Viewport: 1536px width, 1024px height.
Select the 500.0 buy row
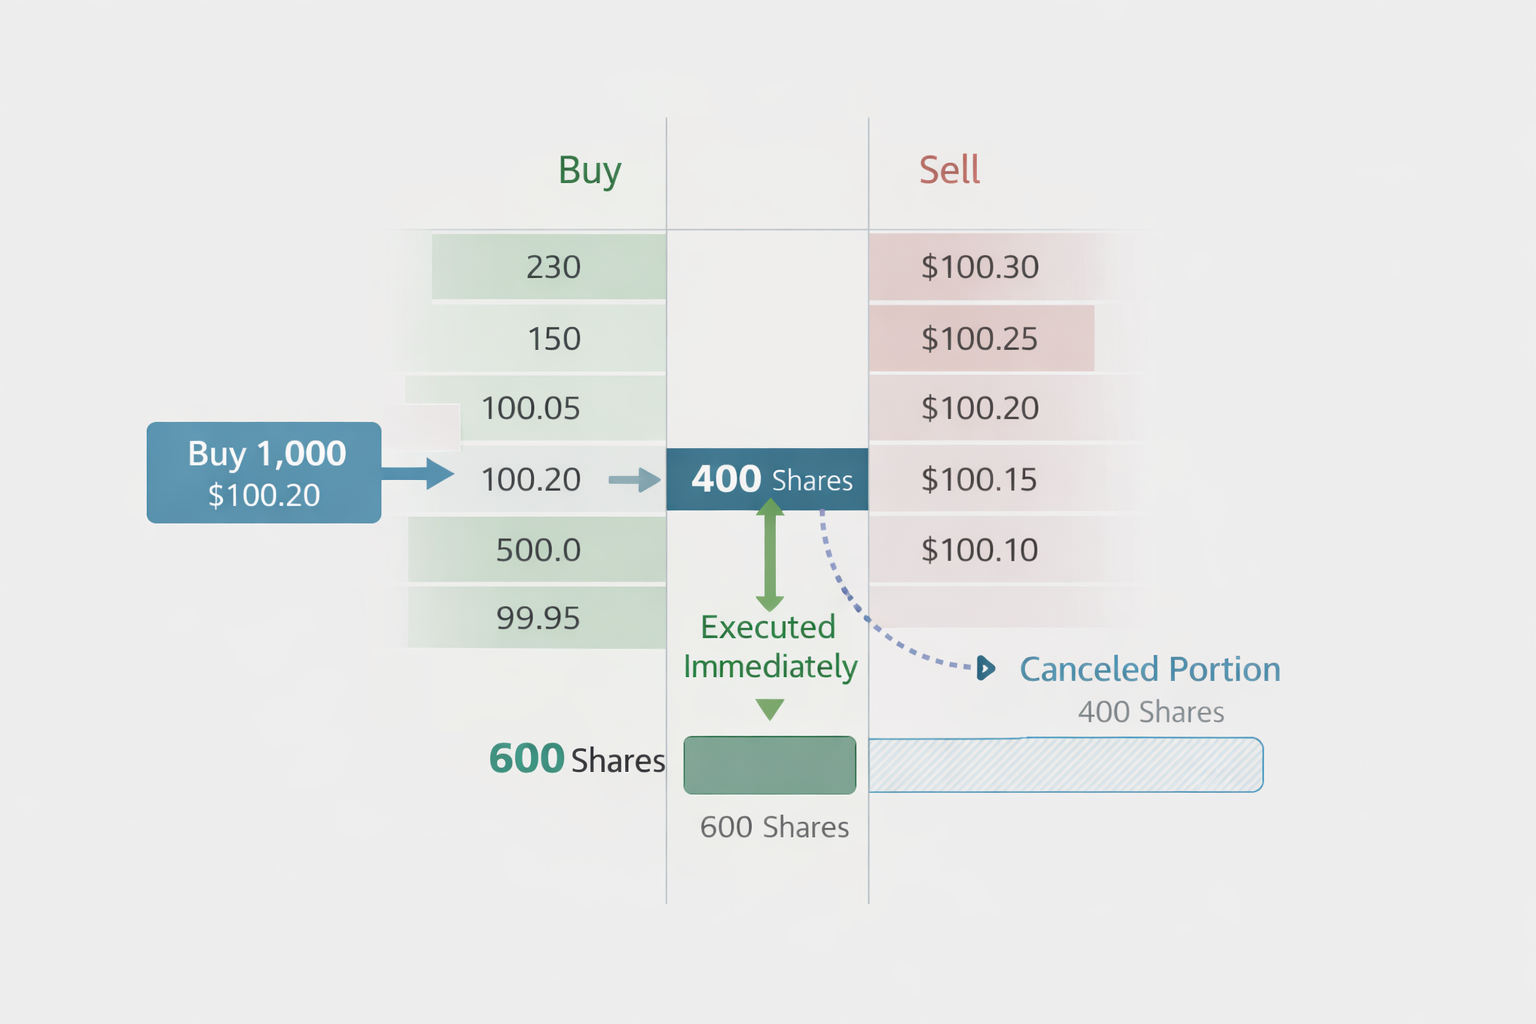tap(538, 550)
